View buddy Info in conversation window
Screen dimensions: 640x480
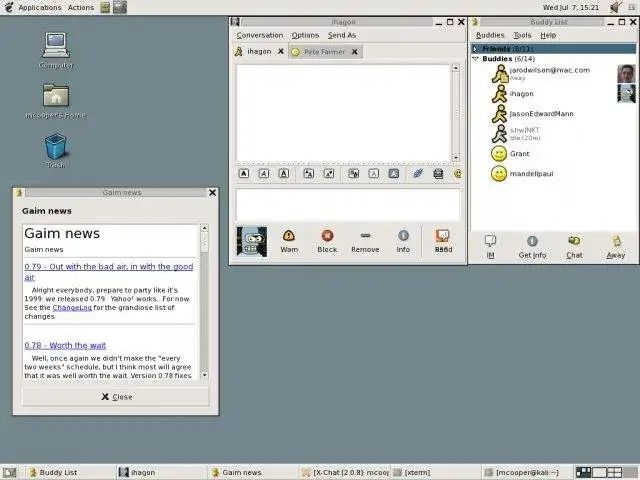(403, 241)
